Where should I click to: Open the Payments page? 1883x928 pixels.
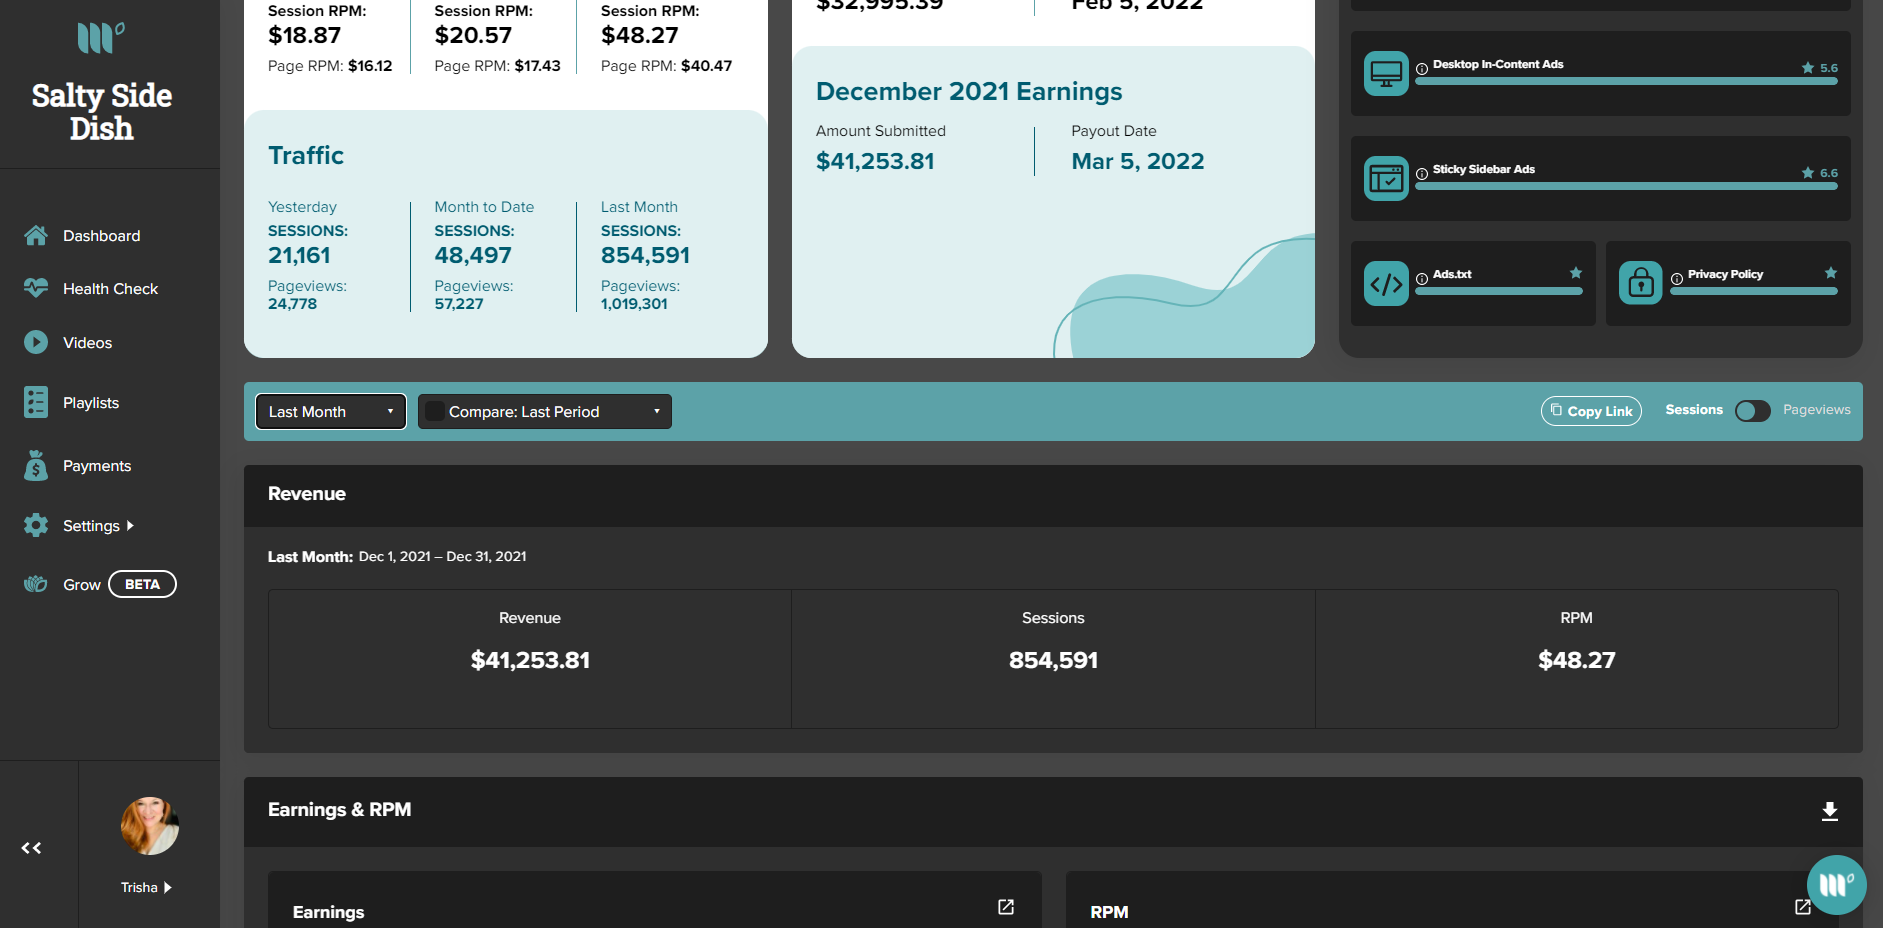97,466
